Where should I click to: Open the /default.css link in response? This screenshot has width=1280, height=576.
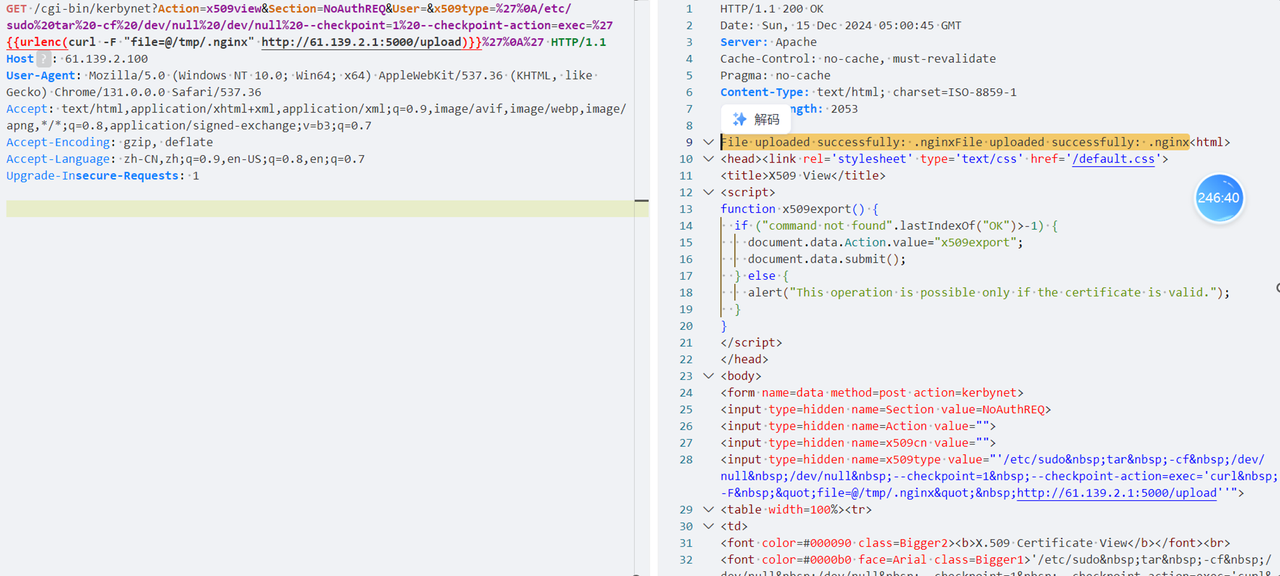tap(1113, 159)
